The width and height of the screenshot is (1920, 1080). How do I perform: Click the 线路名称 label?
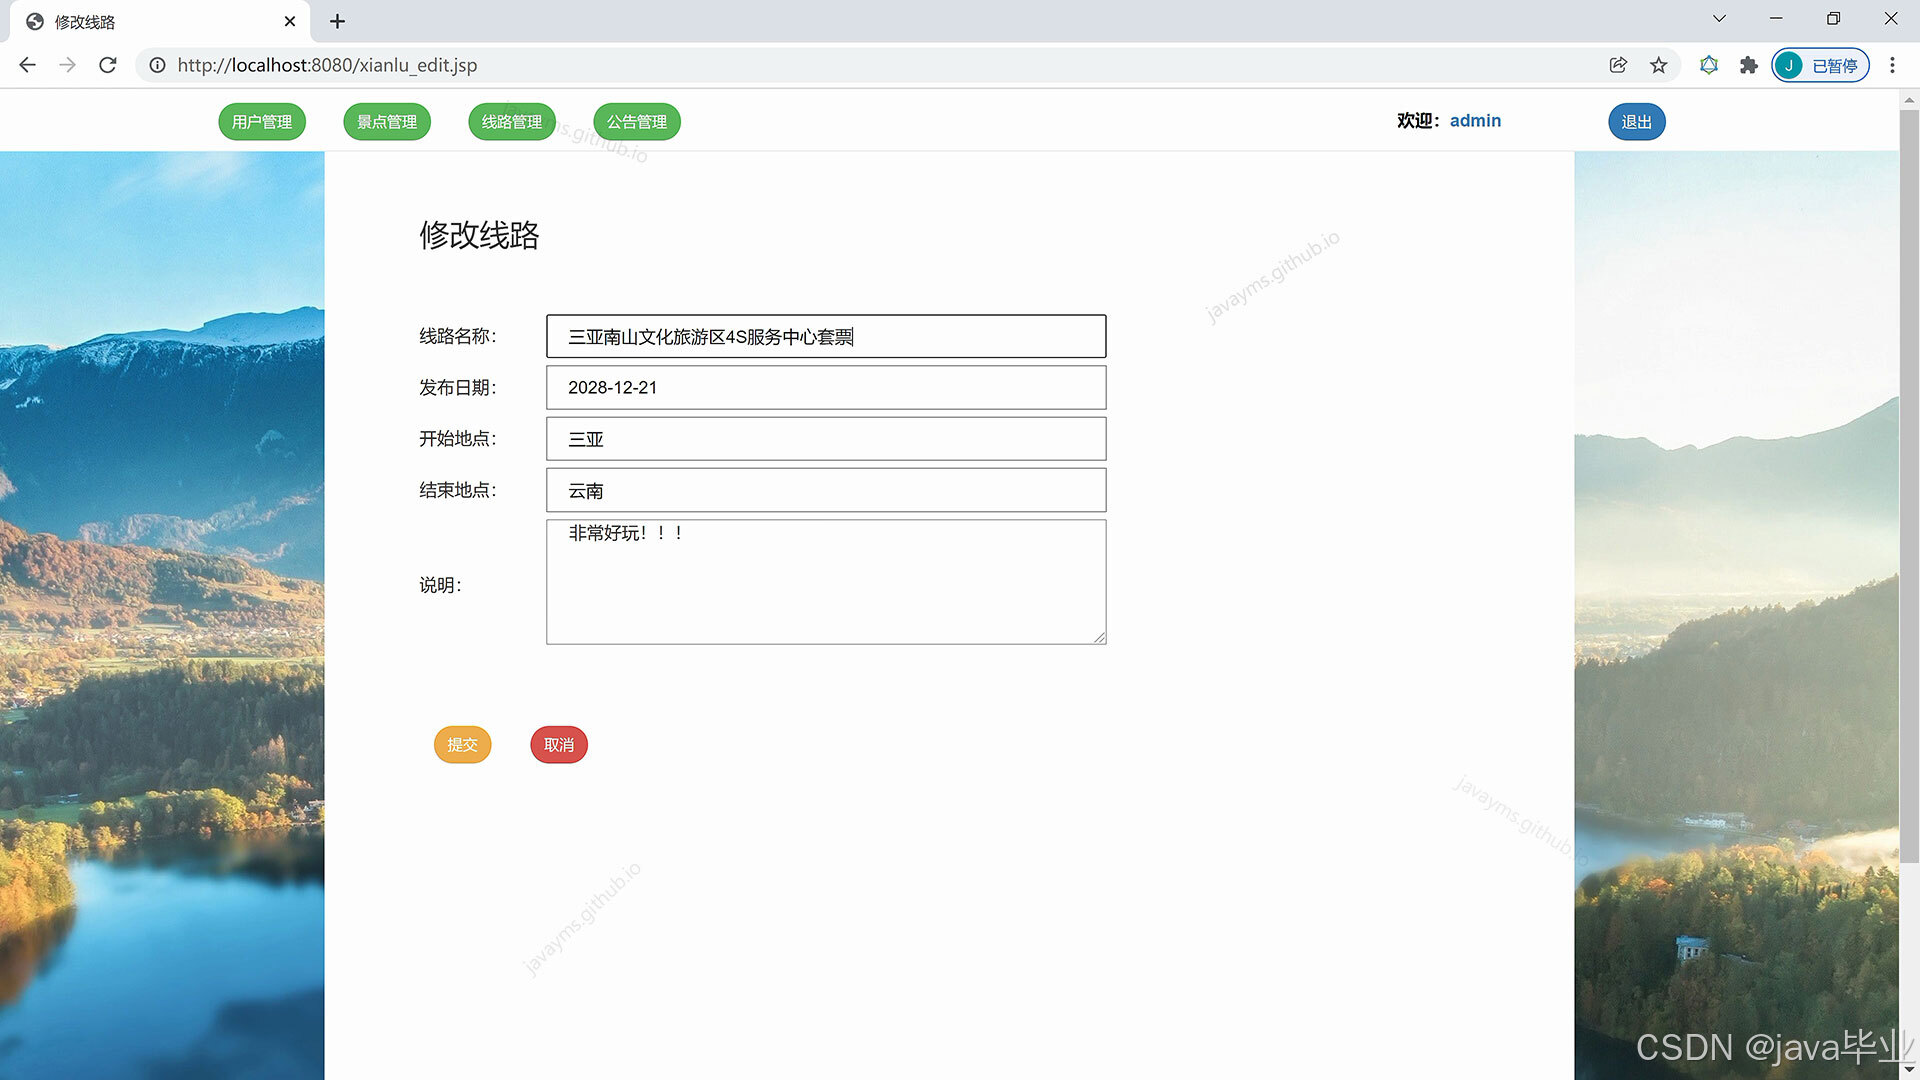[x=457, y=336]
